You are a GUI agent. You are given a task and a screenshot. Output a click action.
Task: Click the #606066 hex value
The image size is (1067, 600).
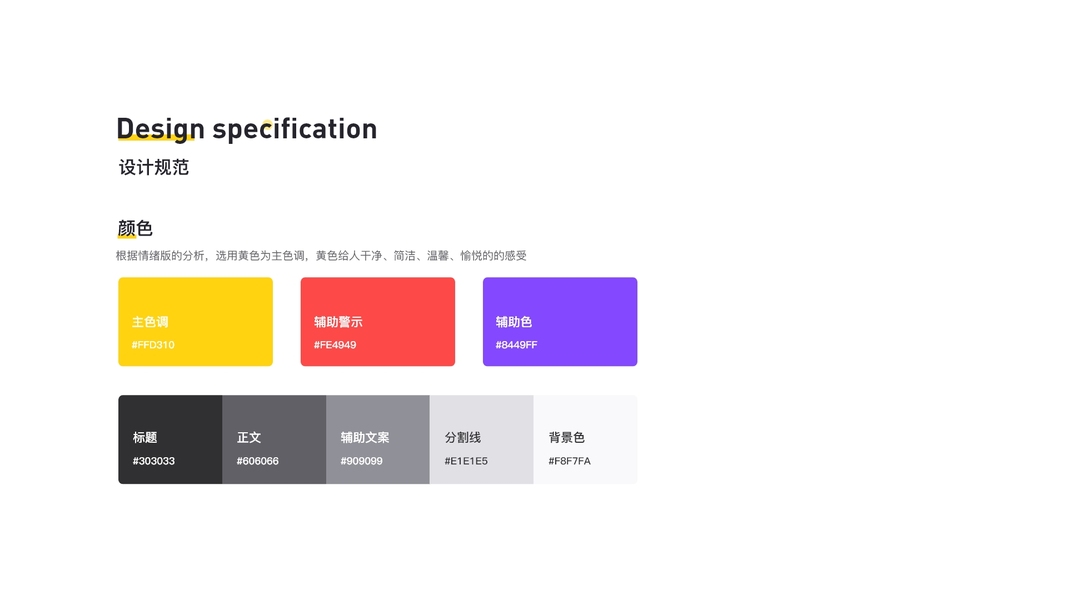click(258, 461)
